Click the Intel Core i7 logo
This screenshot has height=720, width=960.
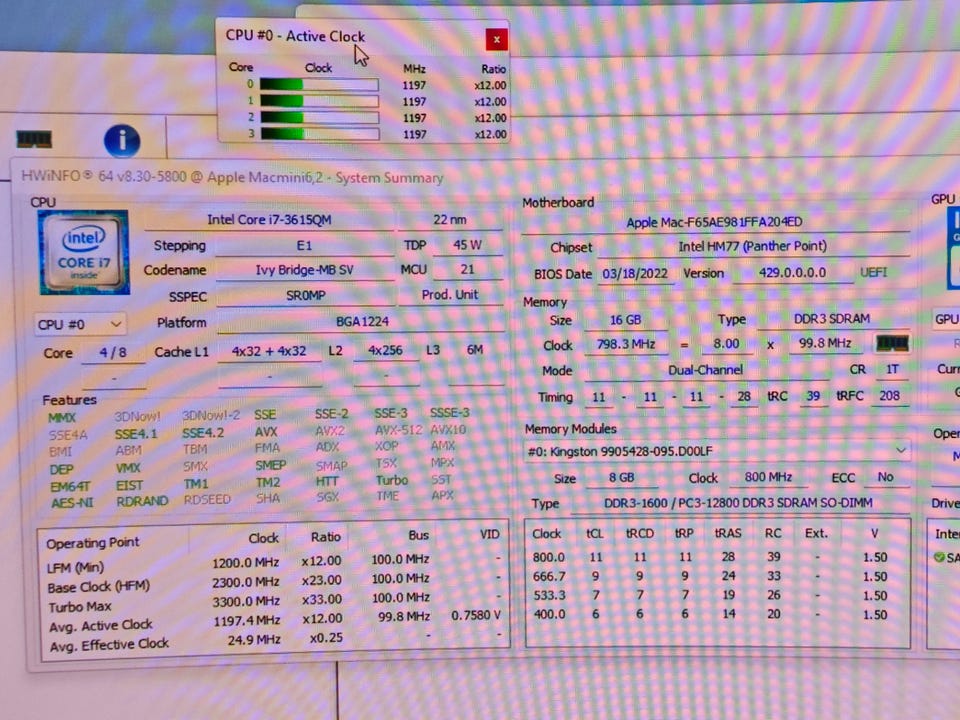pos(83,252)
